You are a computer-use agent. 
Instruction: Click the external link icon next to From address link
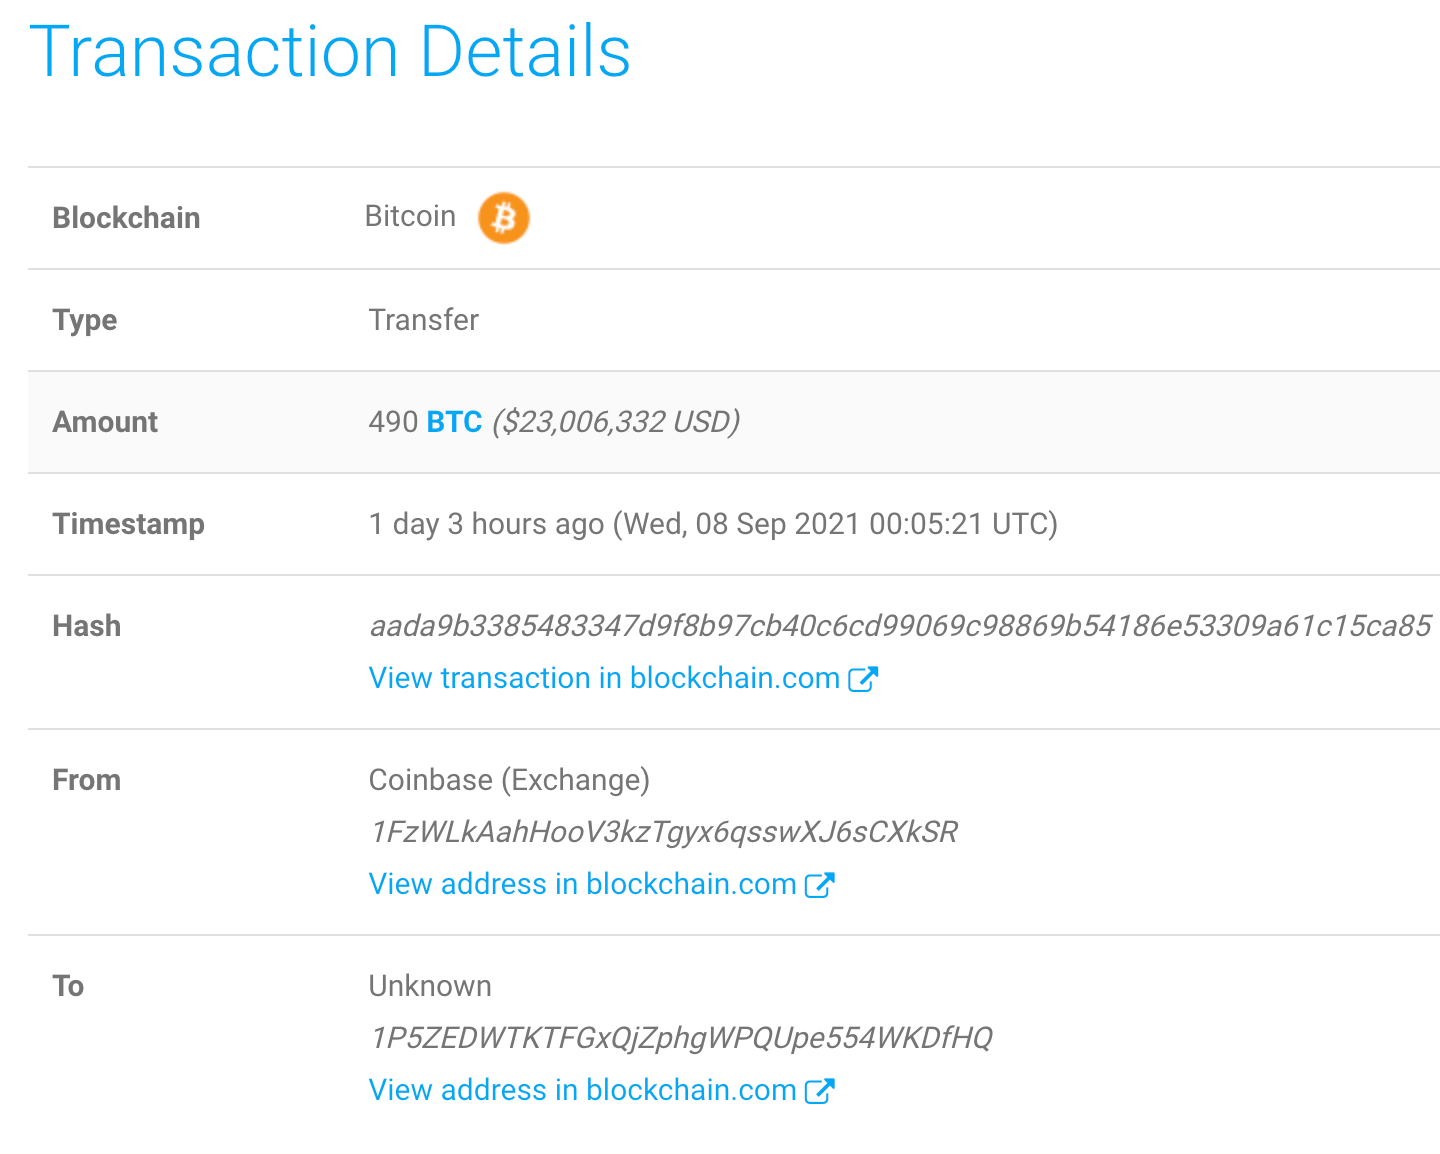click(820, 884)
